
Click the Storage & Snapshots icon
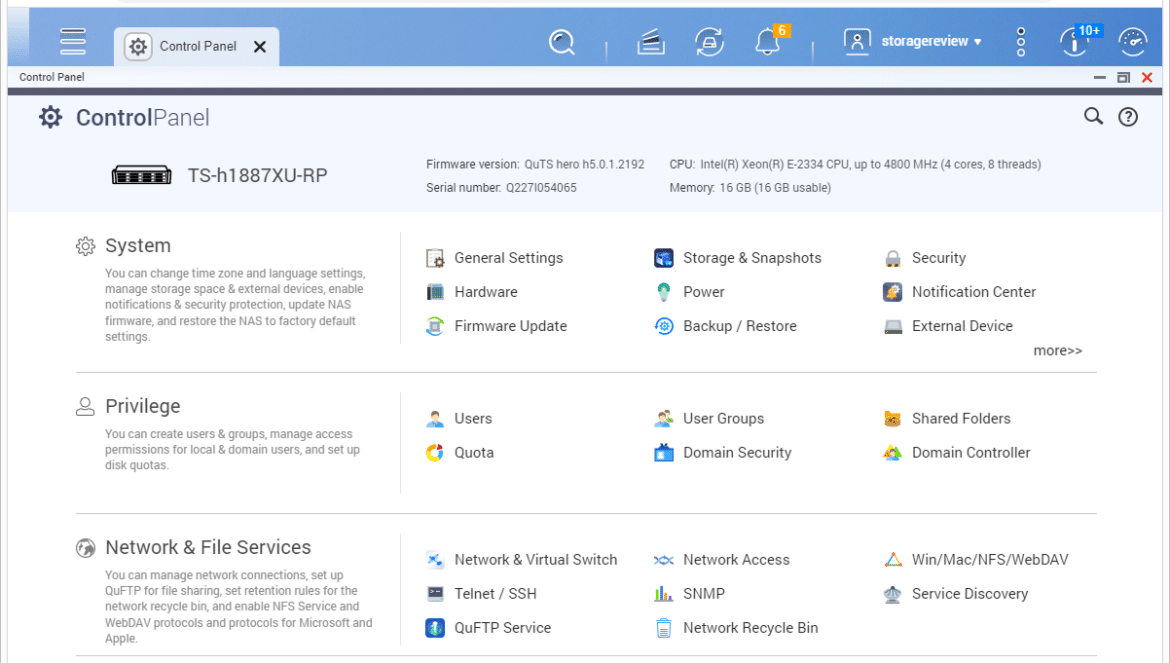tap(663, 258)
